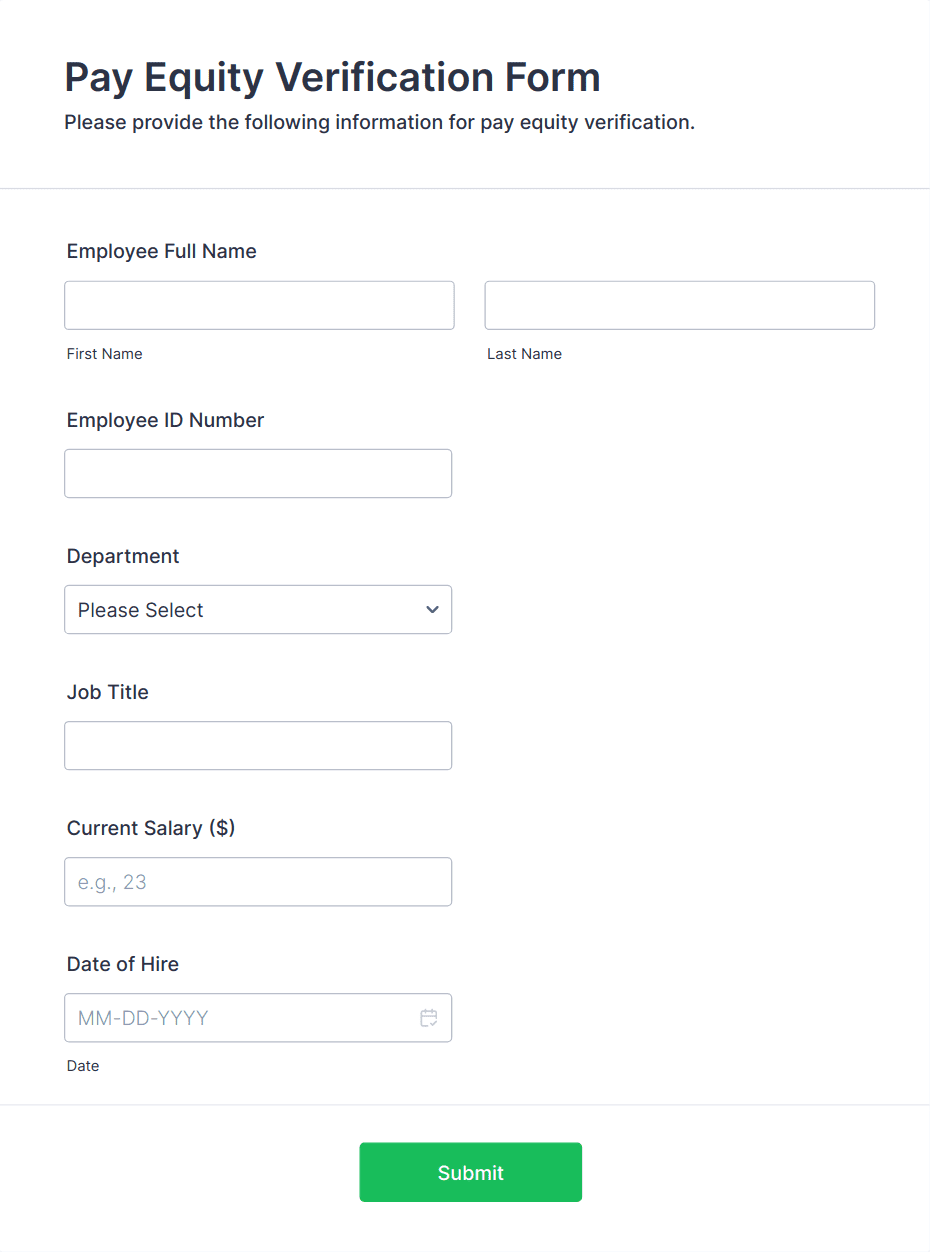
Task: Click the Department field label
Action: pos(123,556)
